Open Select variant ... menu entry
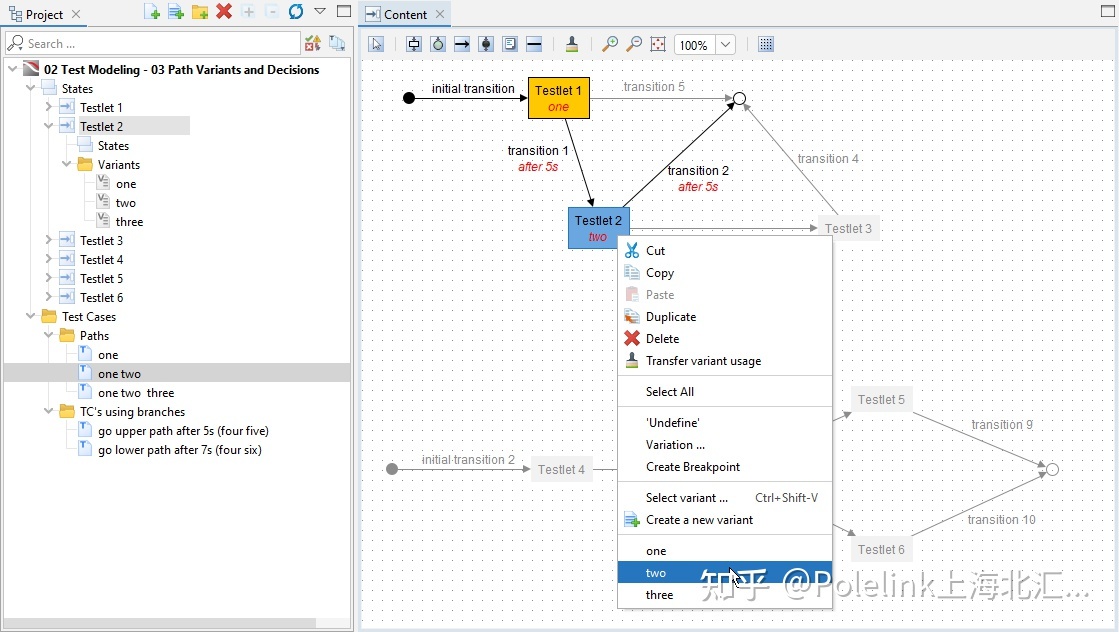The image size is (1119, 632). [x=724, y=498]
